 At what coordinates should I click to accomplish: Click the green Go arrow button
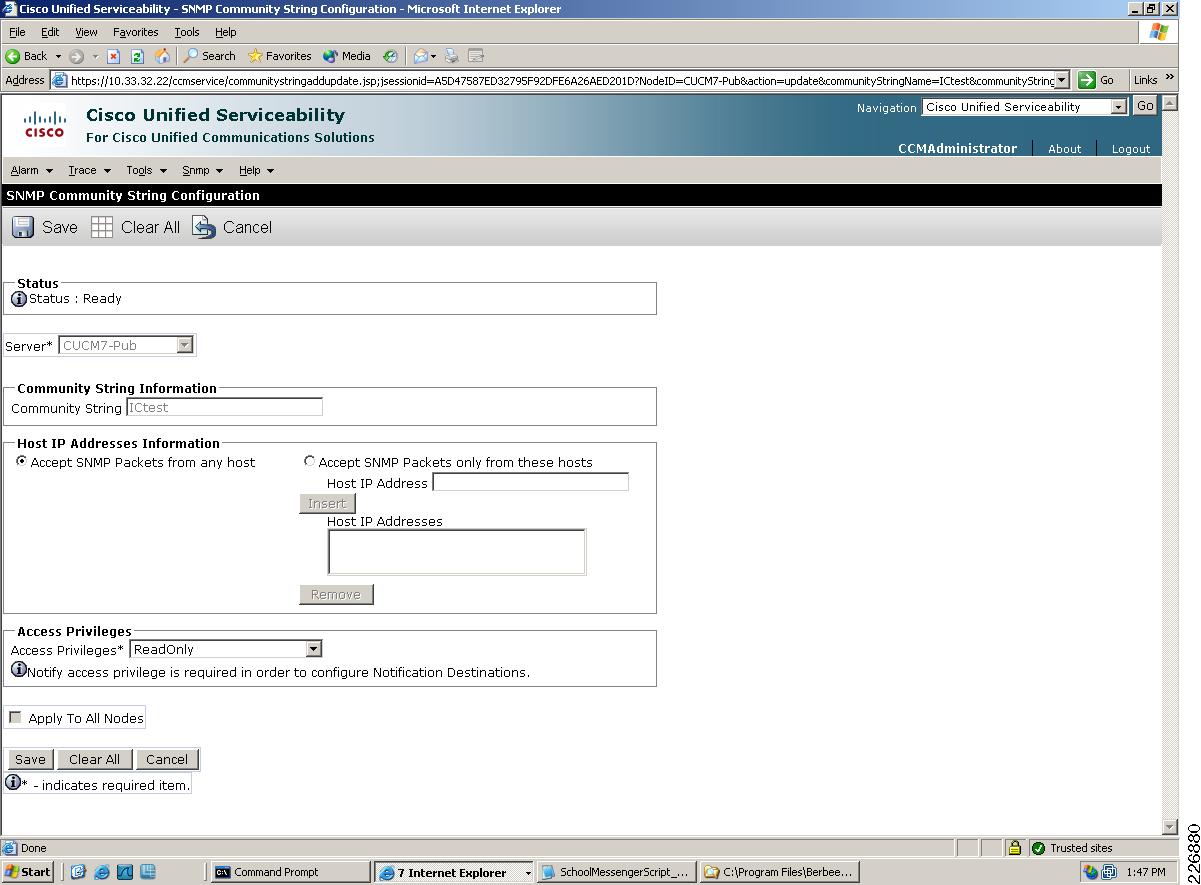pyautogui.click(x=1087, y=80)
